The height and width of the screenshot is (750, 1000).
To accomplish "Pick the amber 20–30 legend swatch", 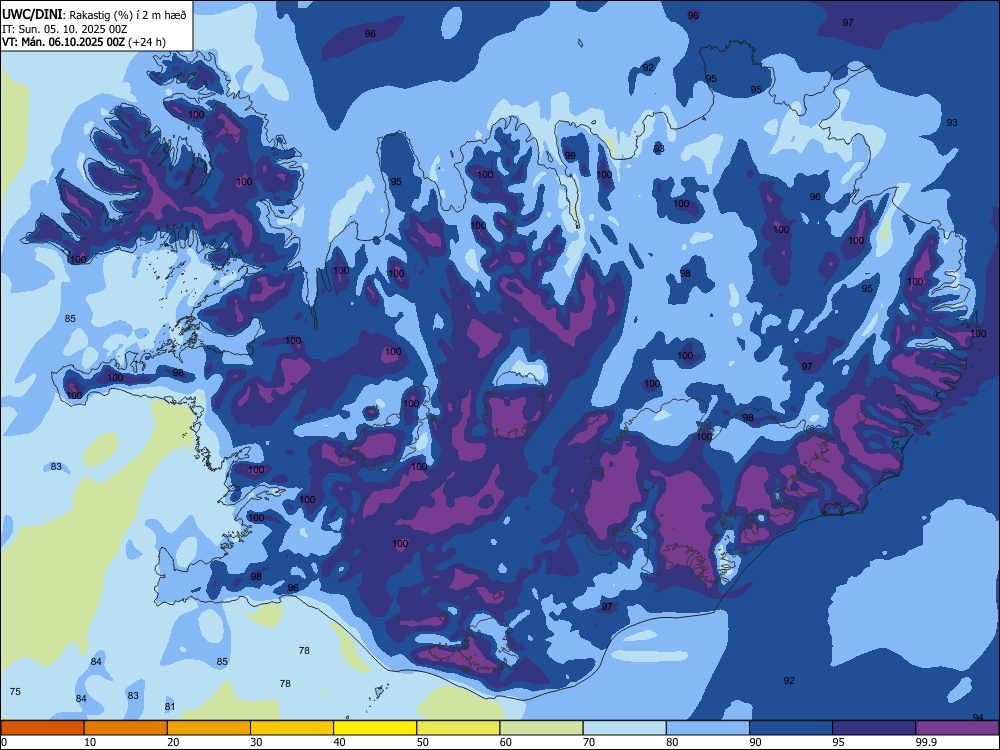I will [209, 728].
